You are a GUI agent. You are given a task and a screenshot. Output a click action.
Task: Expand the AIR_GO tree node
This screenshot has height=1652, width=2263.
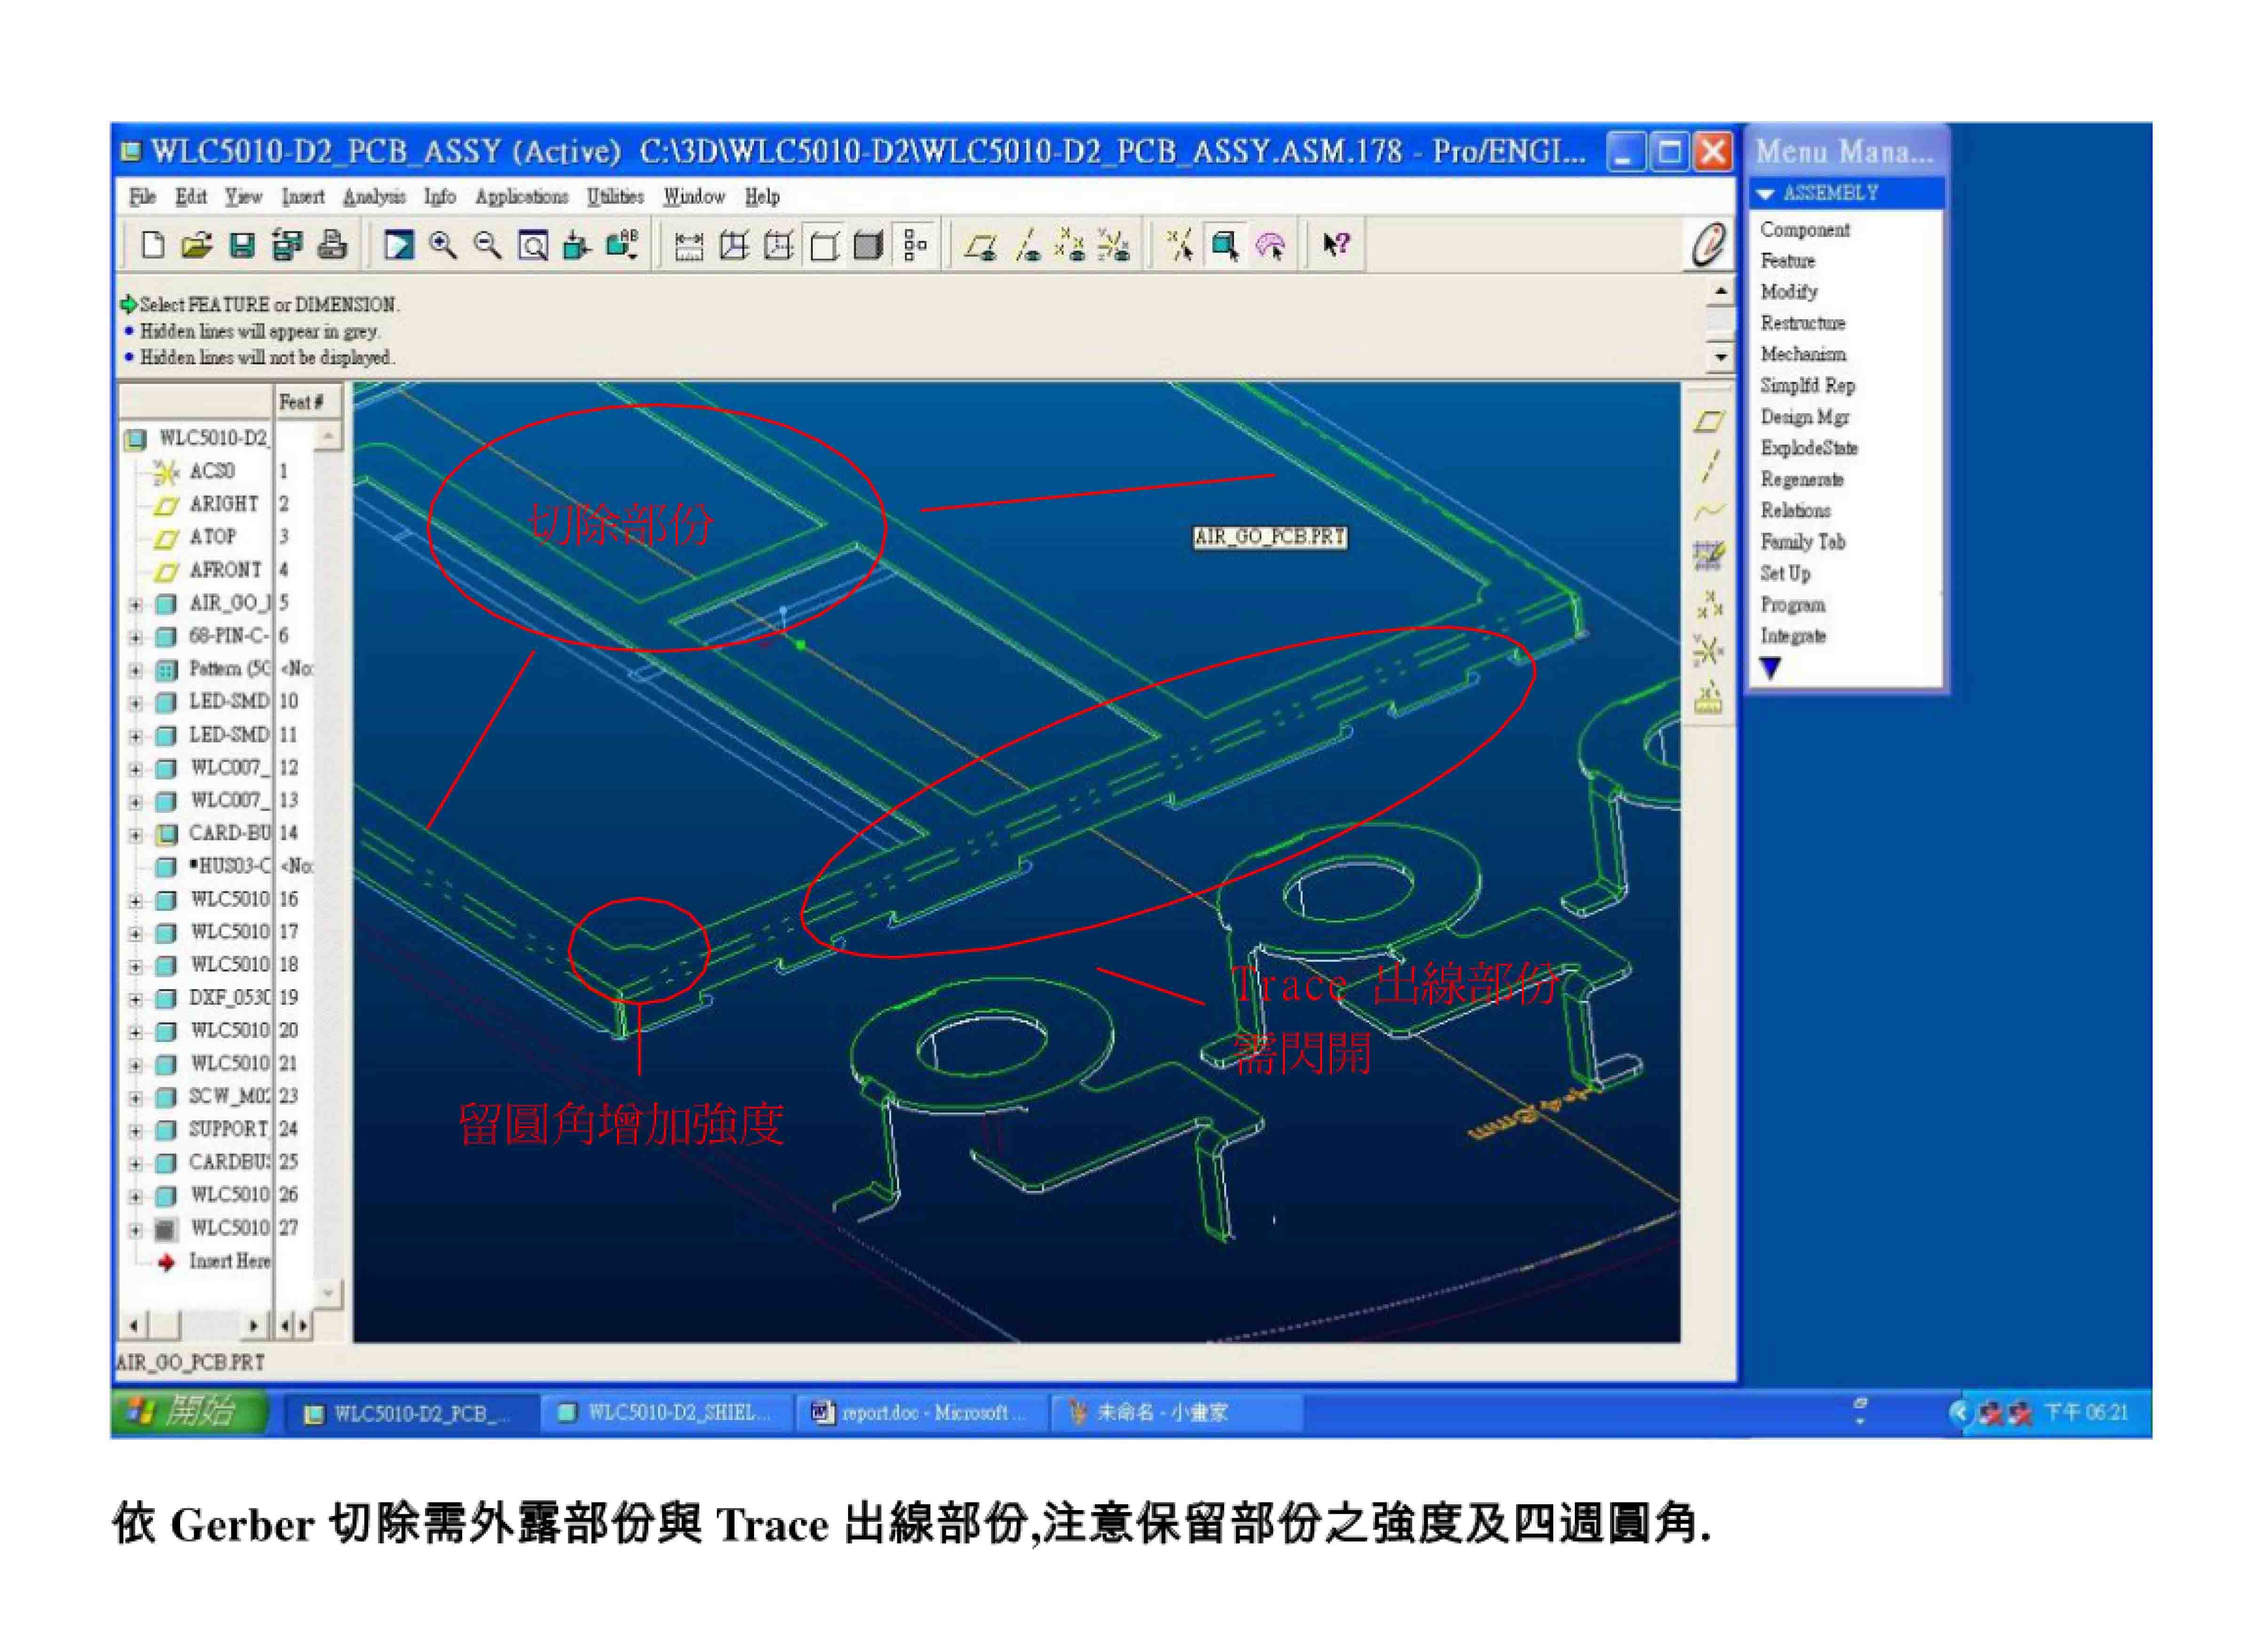135,604
